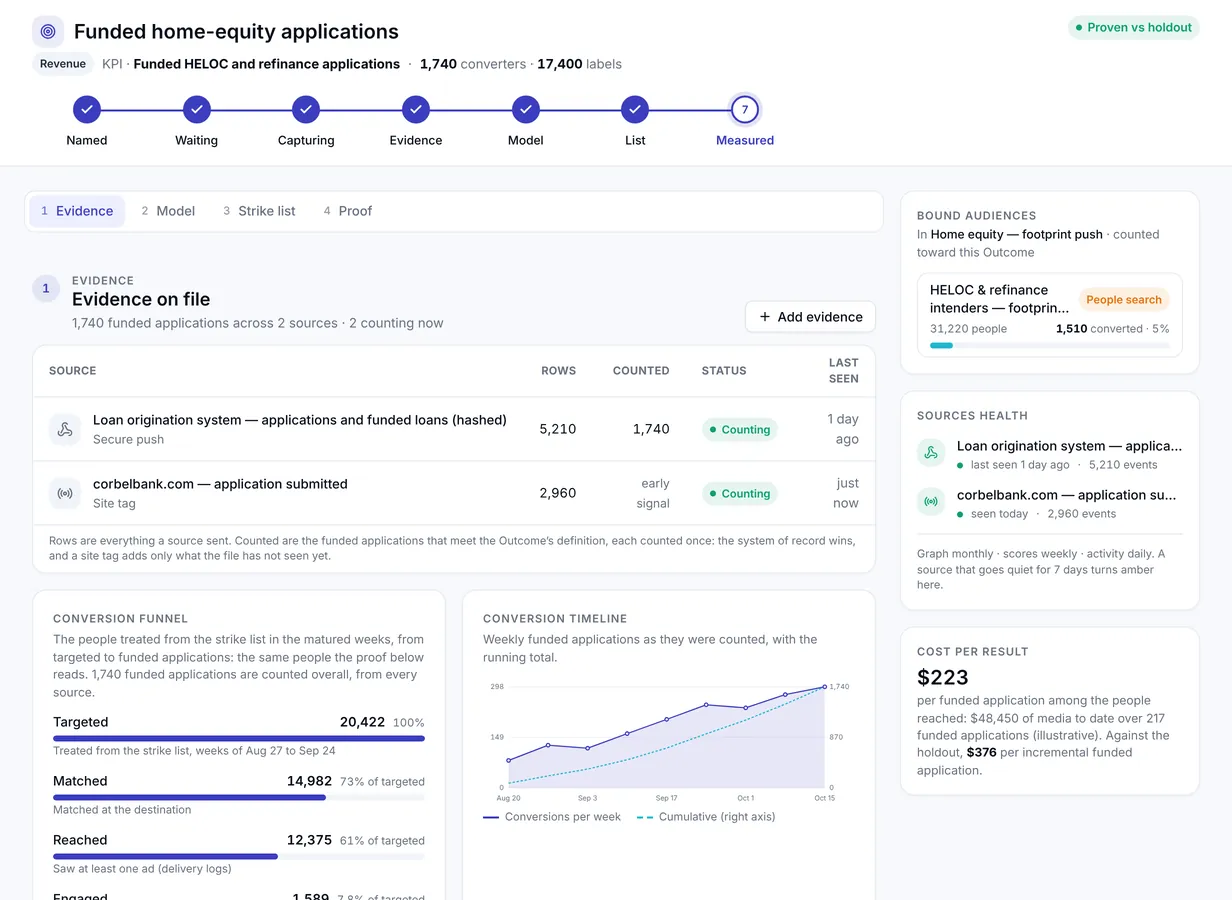Switch to the Model tab
1232x900 pixels.
coord(168,211)
